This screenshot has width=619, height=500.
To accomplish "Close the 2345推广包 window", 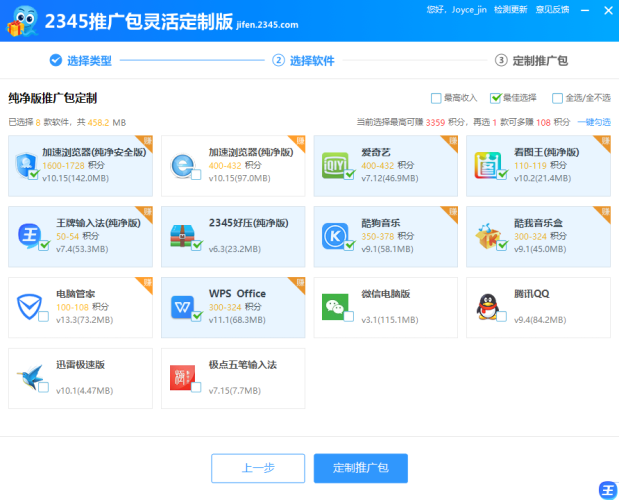I will (608, 10).
